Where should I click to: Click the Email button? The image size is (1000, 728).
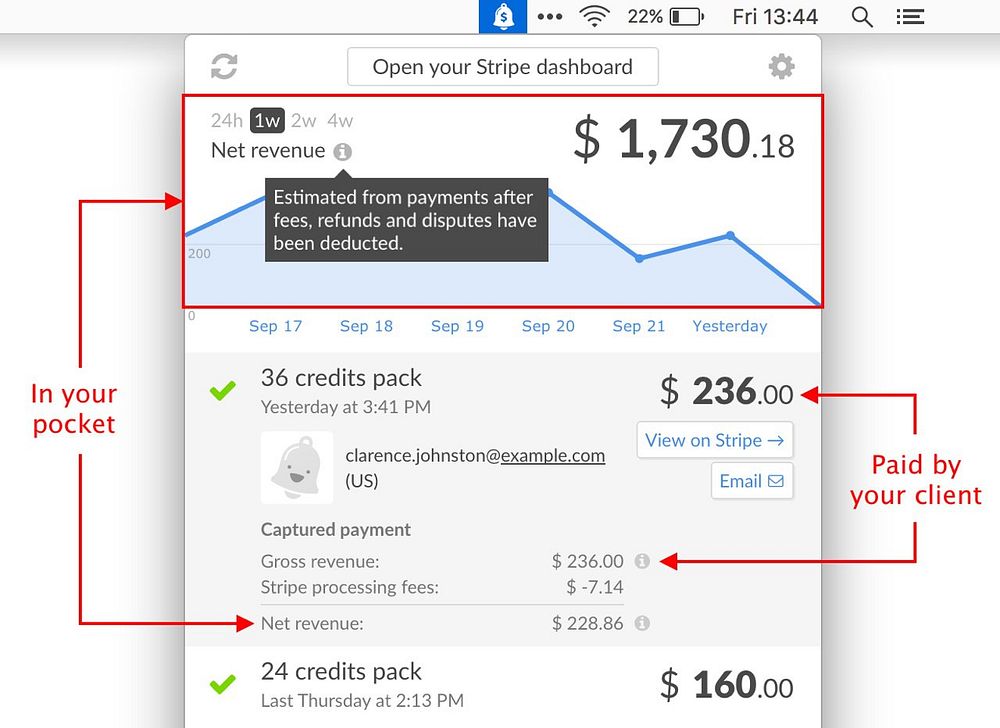pos(752,481)
